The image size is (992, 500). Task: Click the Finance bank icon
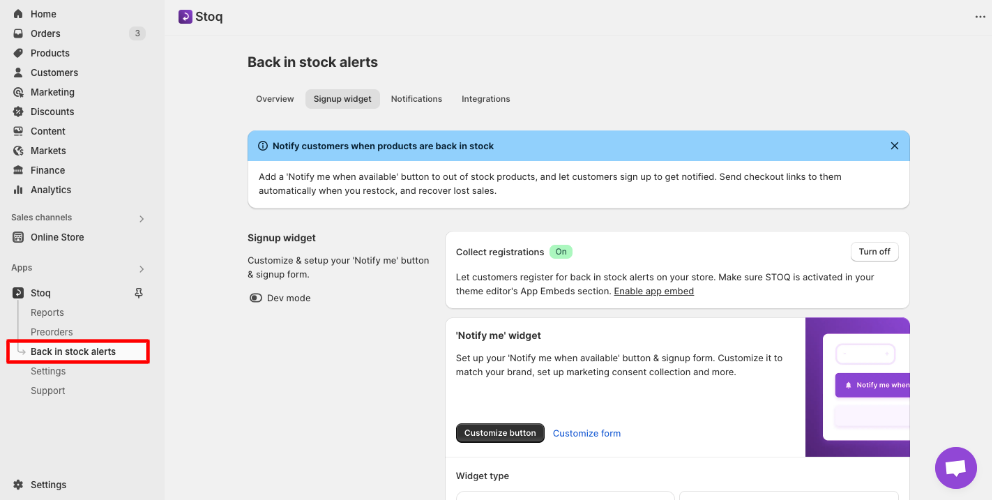click(x=18, y=170)
